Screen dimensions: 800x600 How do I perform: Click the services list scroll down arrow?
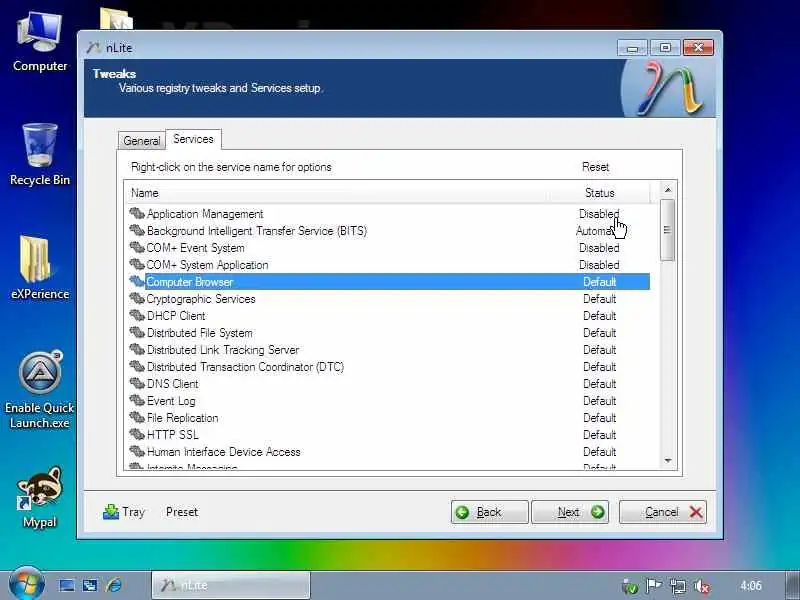click(668, 461)
